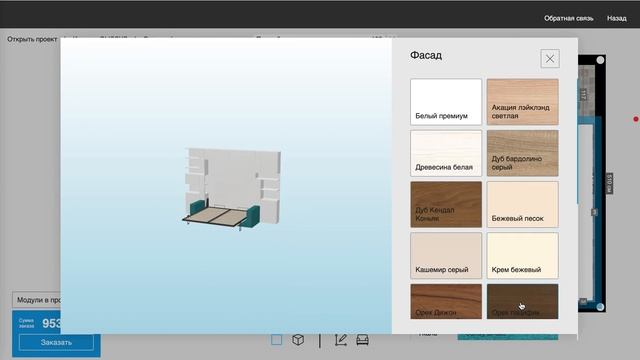Choose the Крем бежевый swatch
Viewport: 640px width, 360px height.
(x=522, y=256)
